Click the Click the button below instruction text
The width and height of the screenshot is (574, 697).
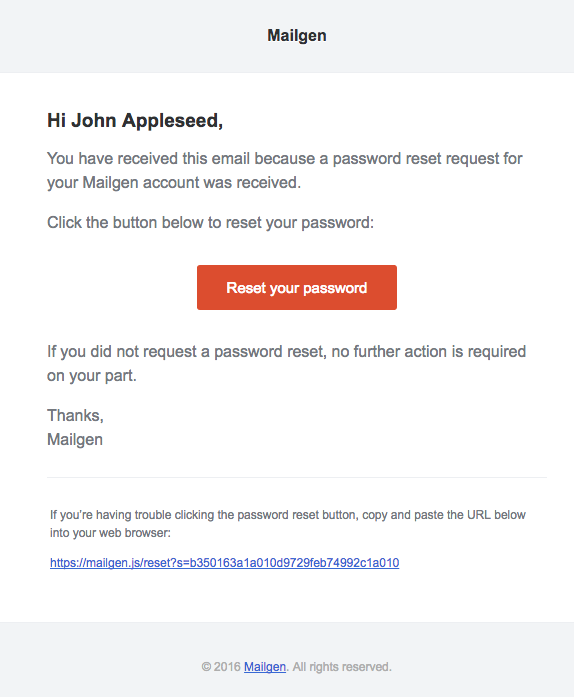click(210, 223)
